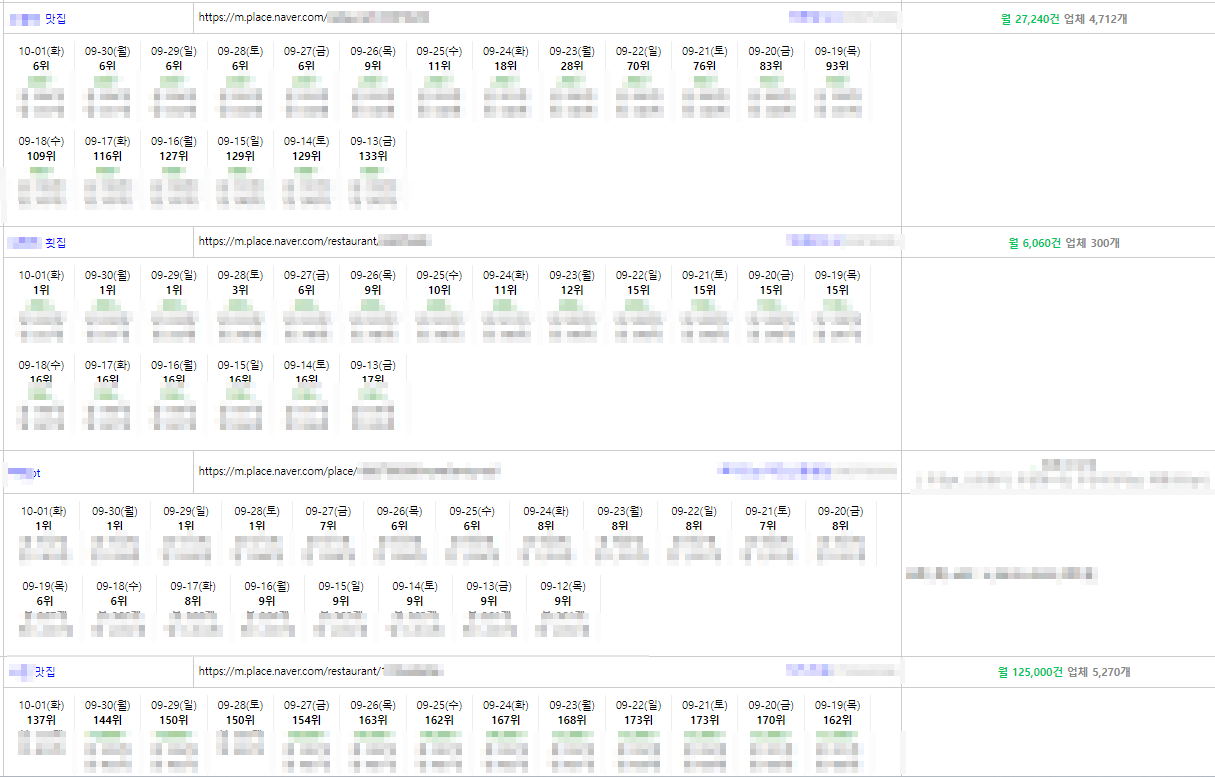This screenshot has height=777, width=1215.
Task: Click the 업체 5,270개 count
Action: pyautogui.click(x=1098, y=672)
